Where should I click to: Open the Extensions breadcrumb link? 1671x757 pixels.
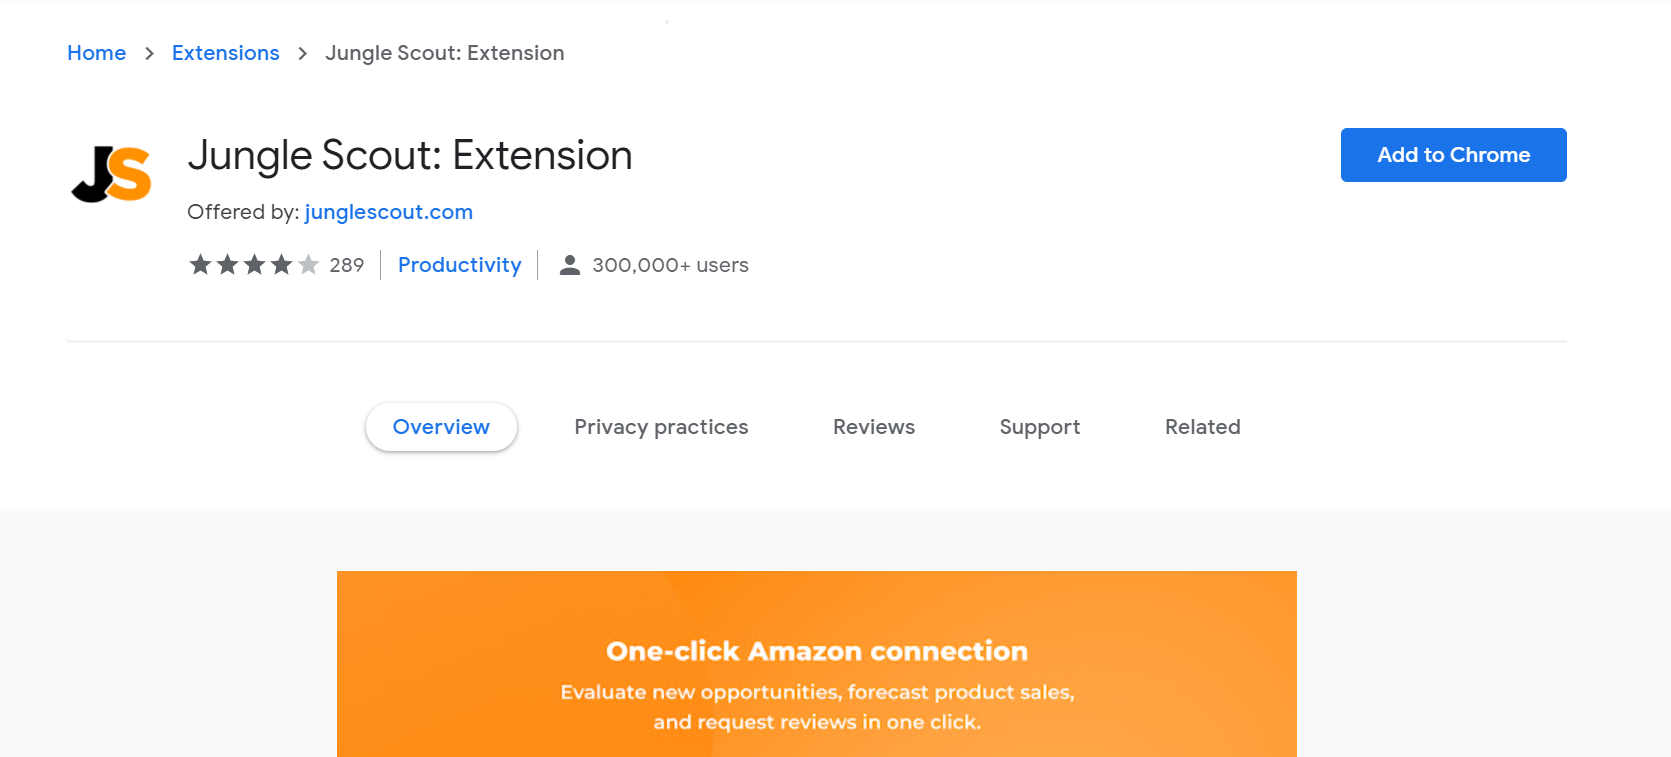point(225,53)
